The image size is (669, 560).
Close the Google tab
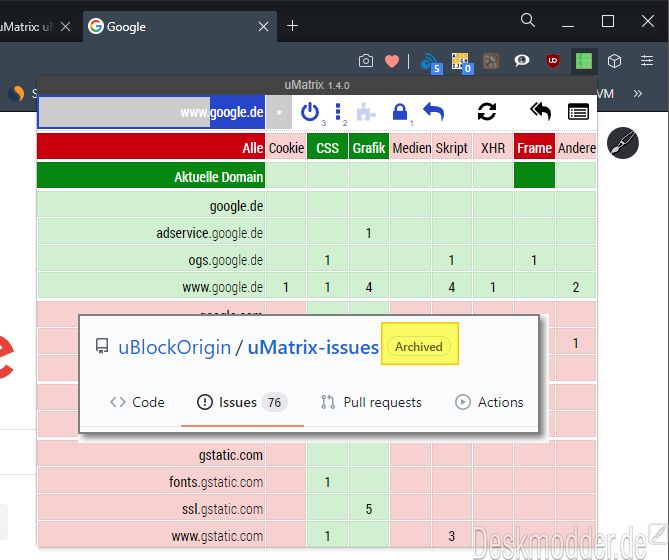[x=263, y=26]
